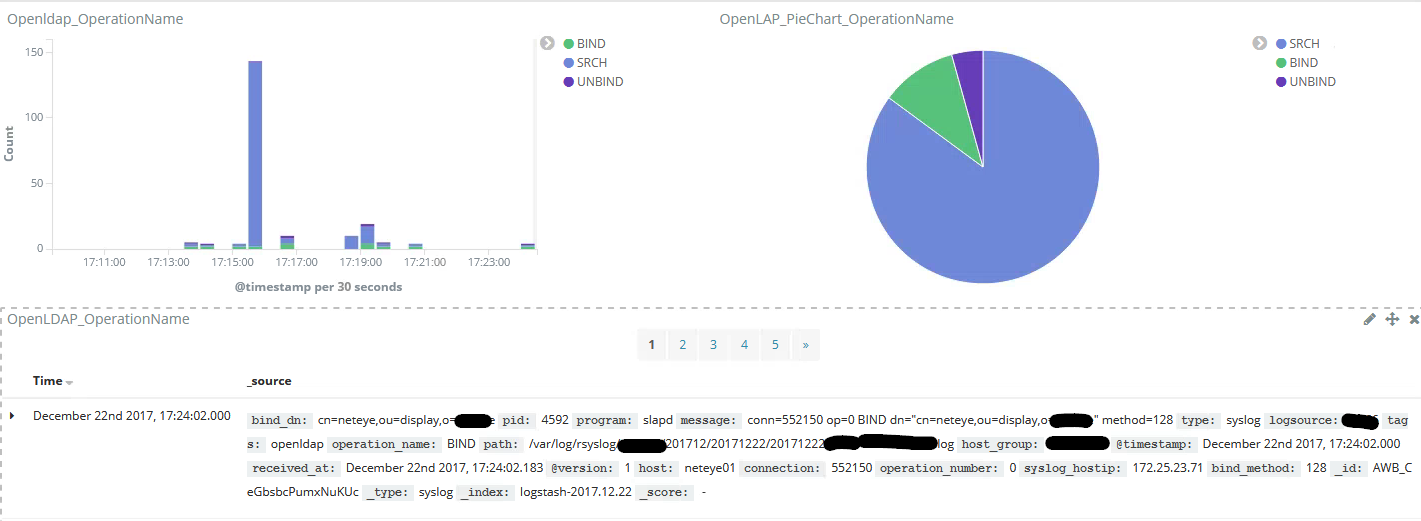Click BIND legend color dot in bar chart
The width and height of the screenshot is (1421, 521).
(569, 44)
